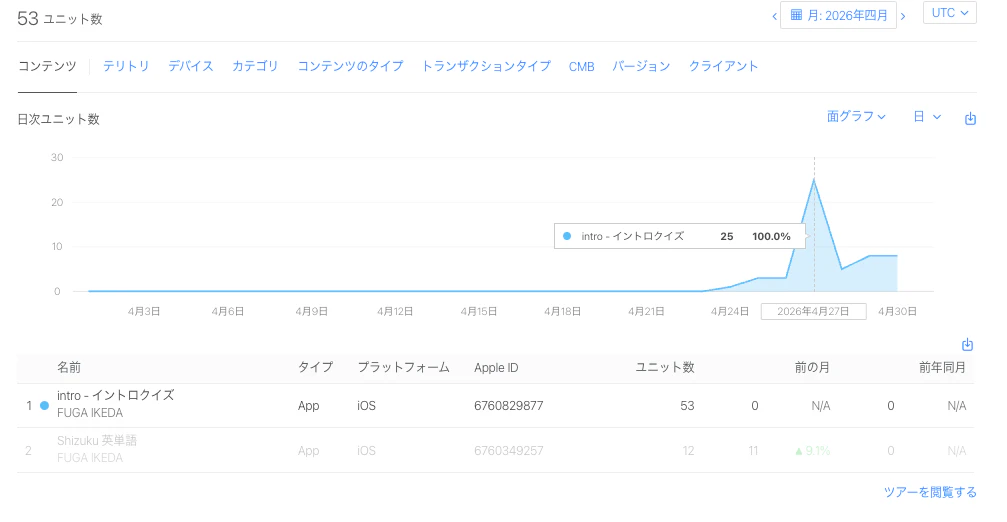The height and width of the screenshot is (522, 1007).
Task: Sort by the 名前 column header
Action: (x=69, y=367)
